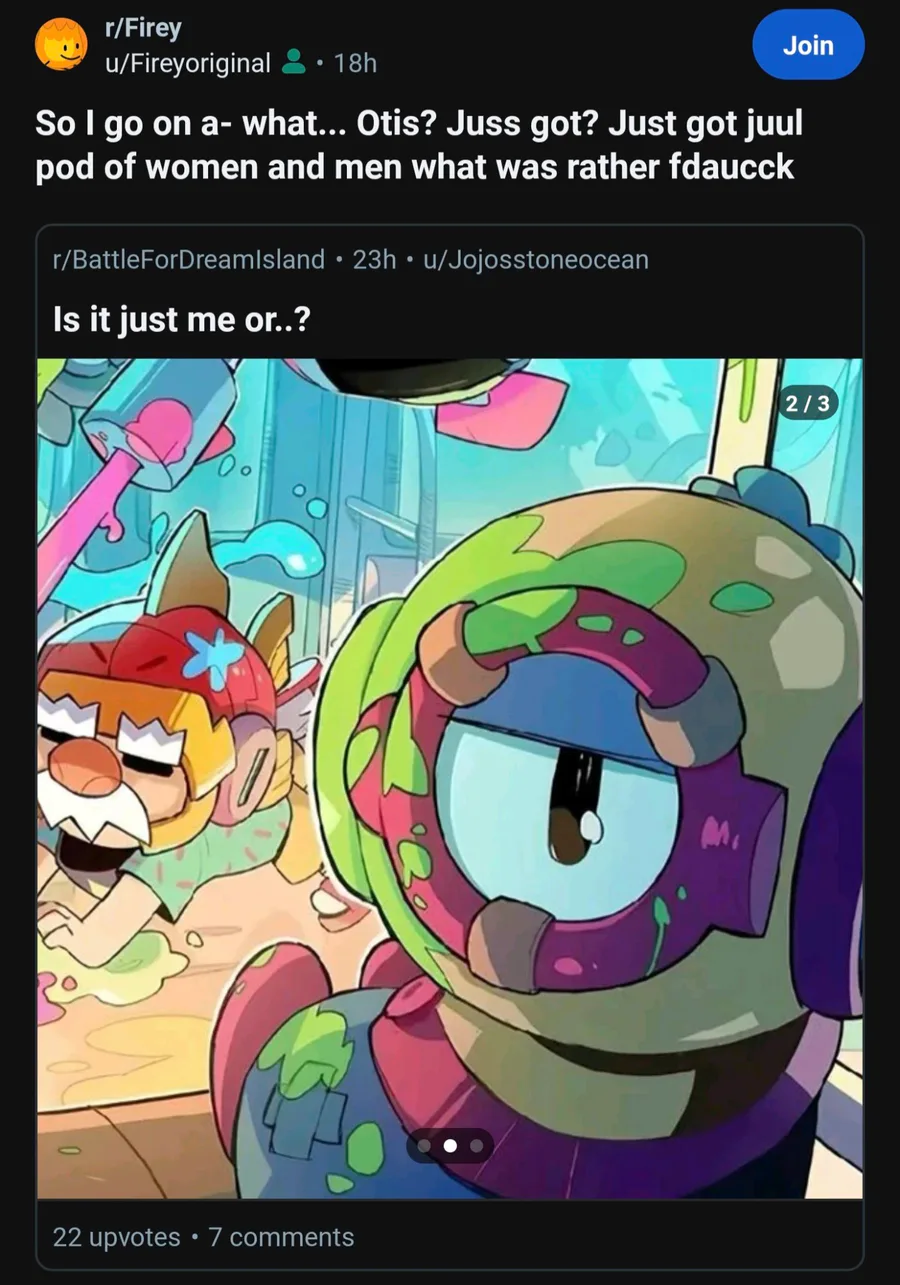Image resolution: width=900 pixels, height=1285 pixels.
Task: Visit u/Fireyoriginal's profile
Action: coord(188,64)
